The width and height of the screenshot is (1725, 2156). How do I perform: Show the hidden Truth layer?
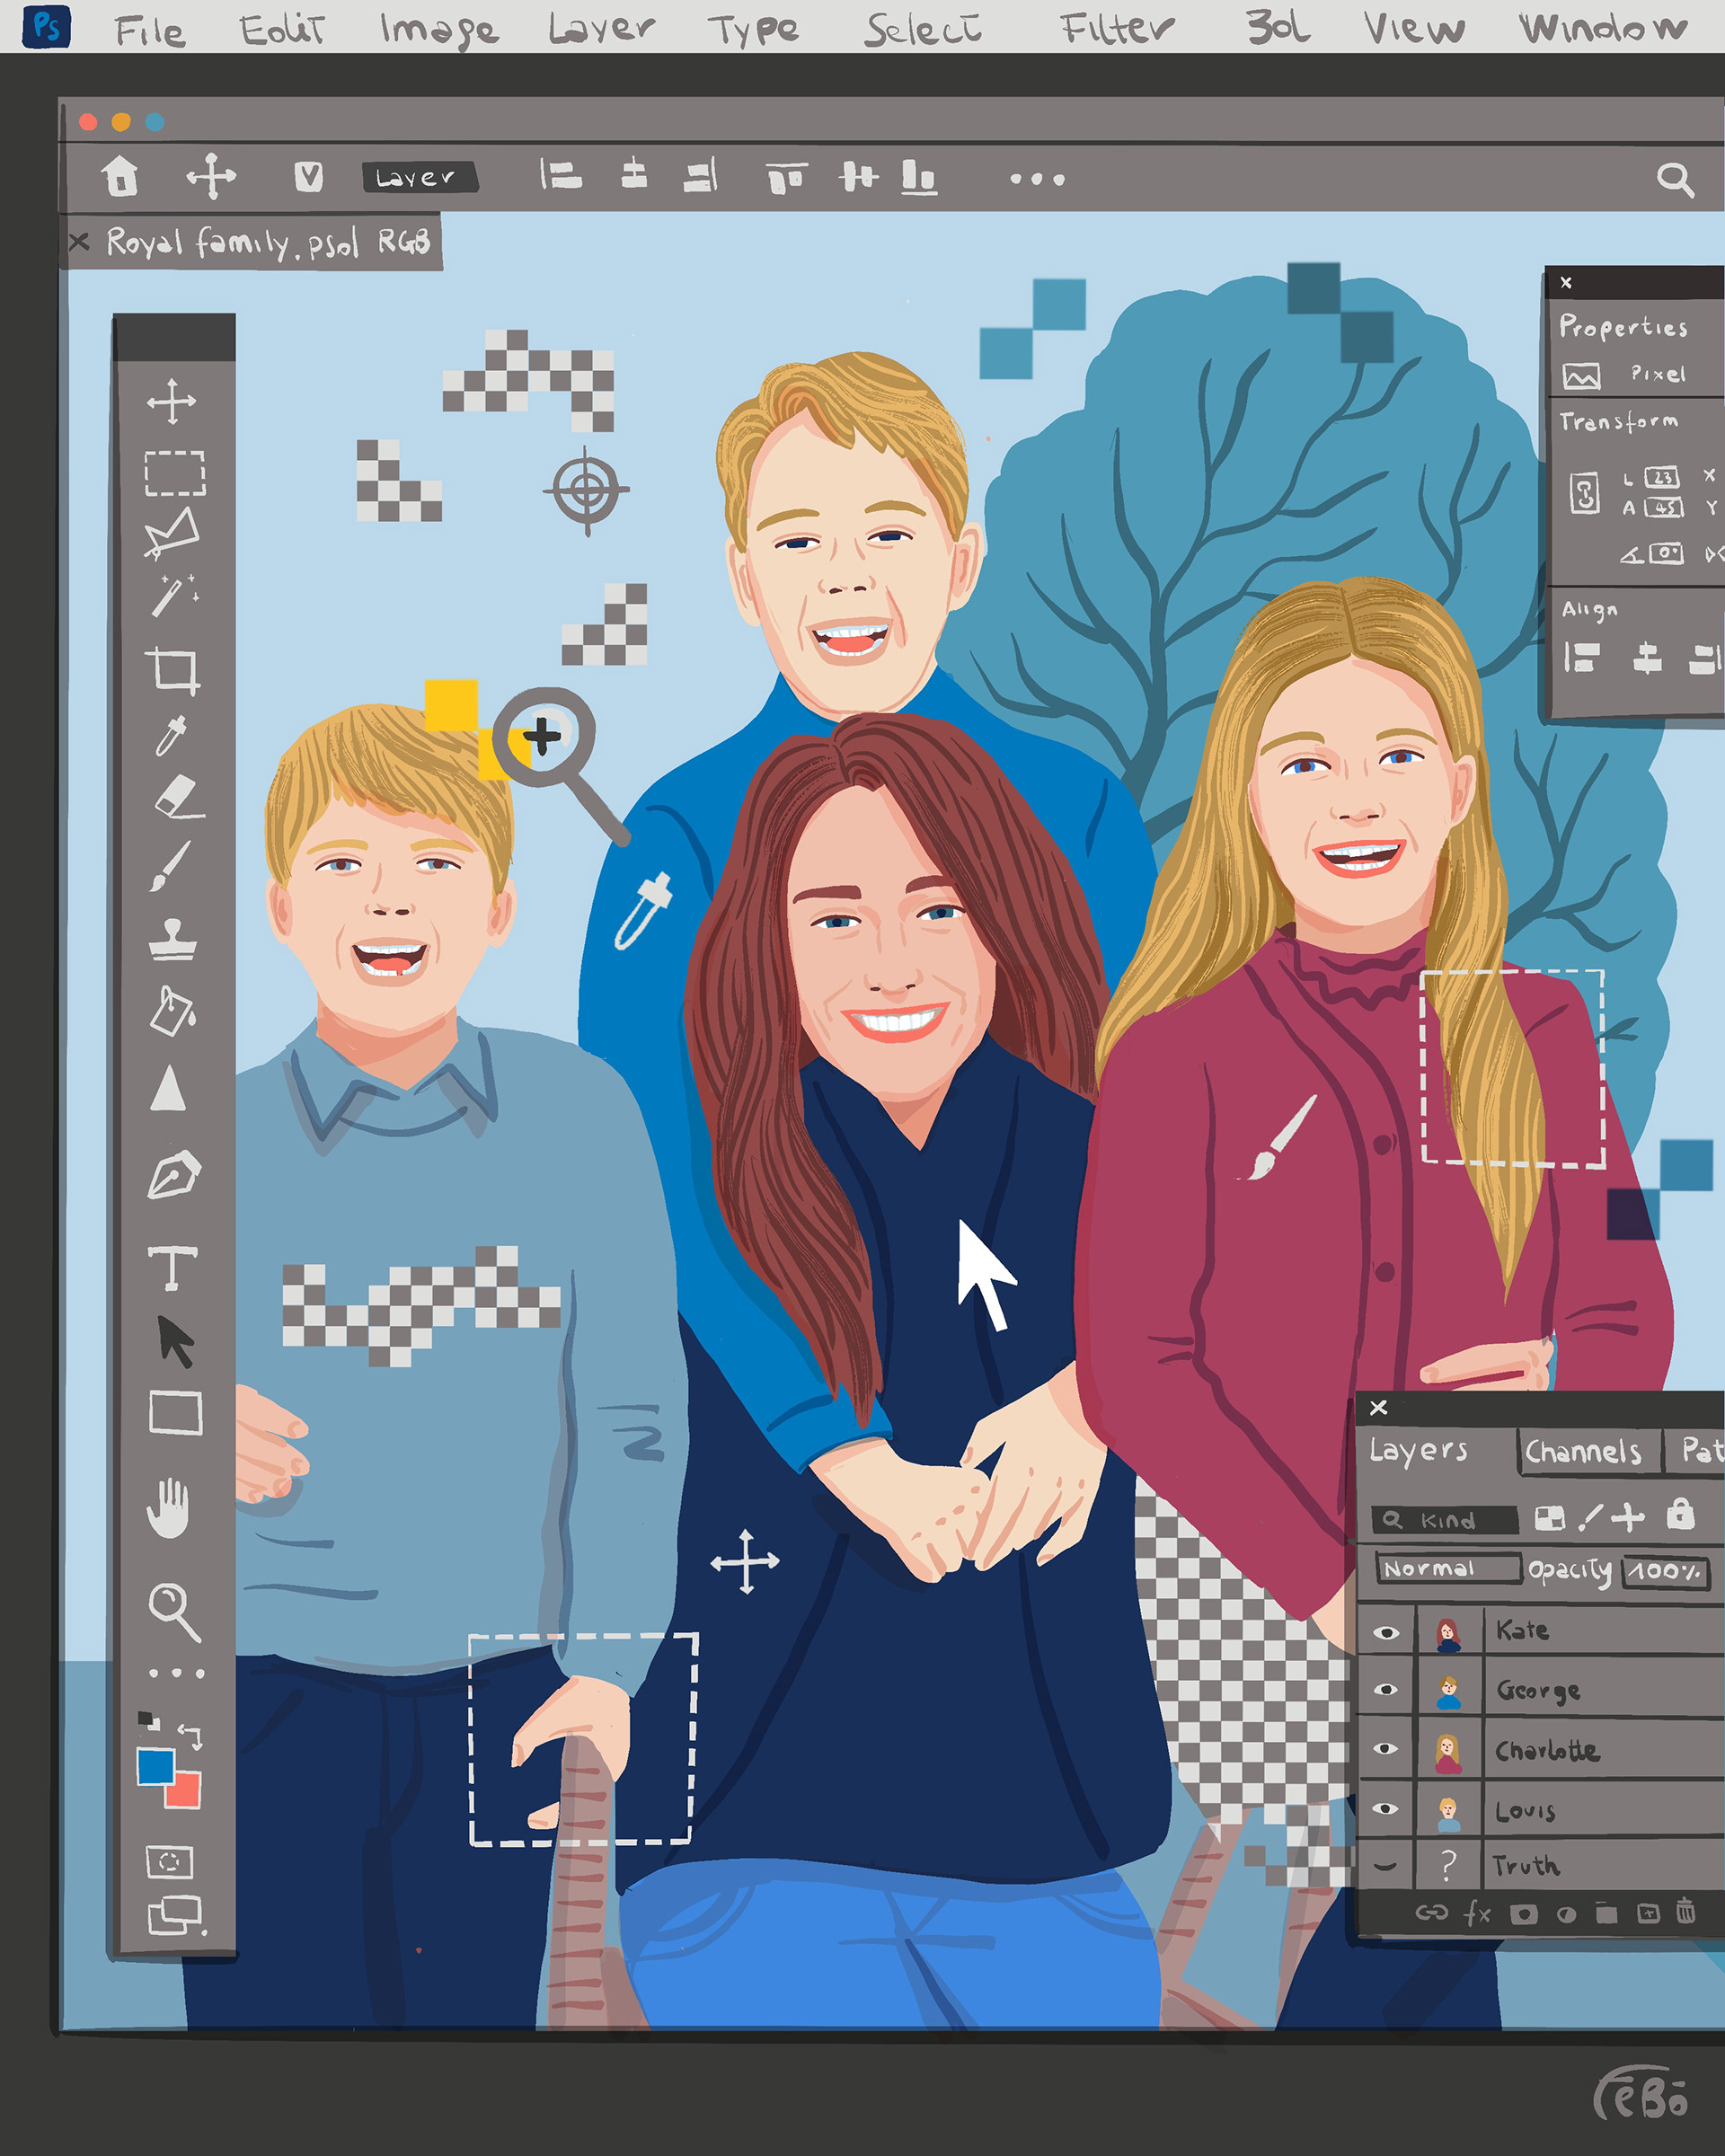click(x=1385, y=1866)
